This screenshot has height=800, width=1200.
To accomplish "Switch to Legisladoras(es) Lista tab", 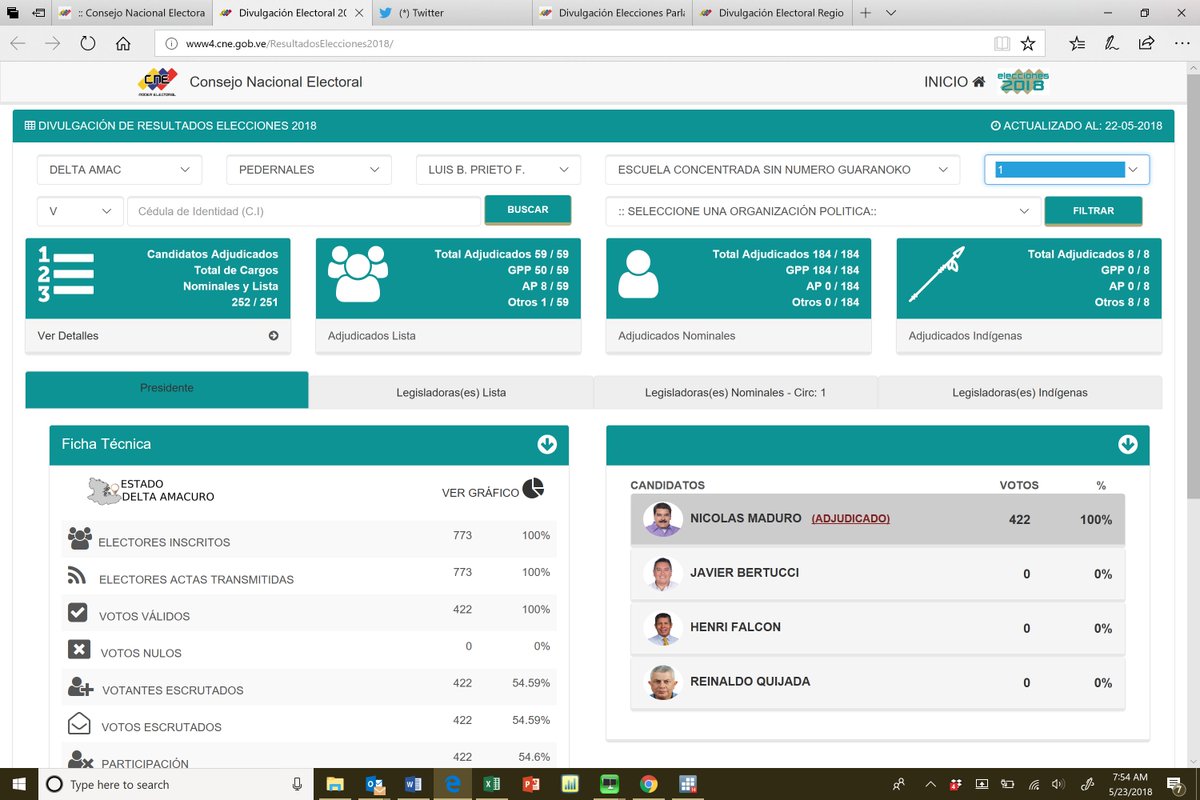I will pos(451,392).
